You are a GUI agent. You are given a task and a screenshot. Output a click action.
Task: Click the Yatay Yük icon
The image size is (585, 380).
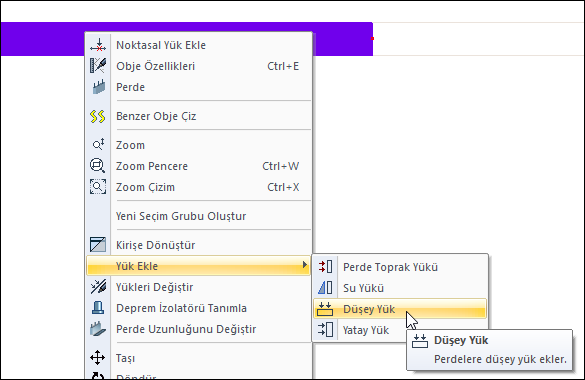coord(325,330)
